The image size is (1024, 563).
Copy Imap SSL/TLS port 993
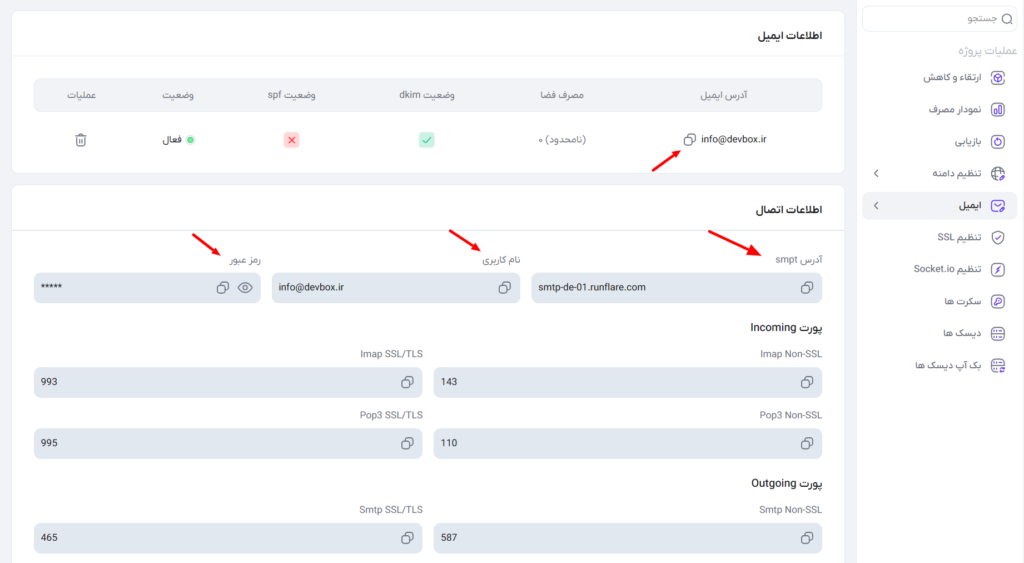(408, 382)
